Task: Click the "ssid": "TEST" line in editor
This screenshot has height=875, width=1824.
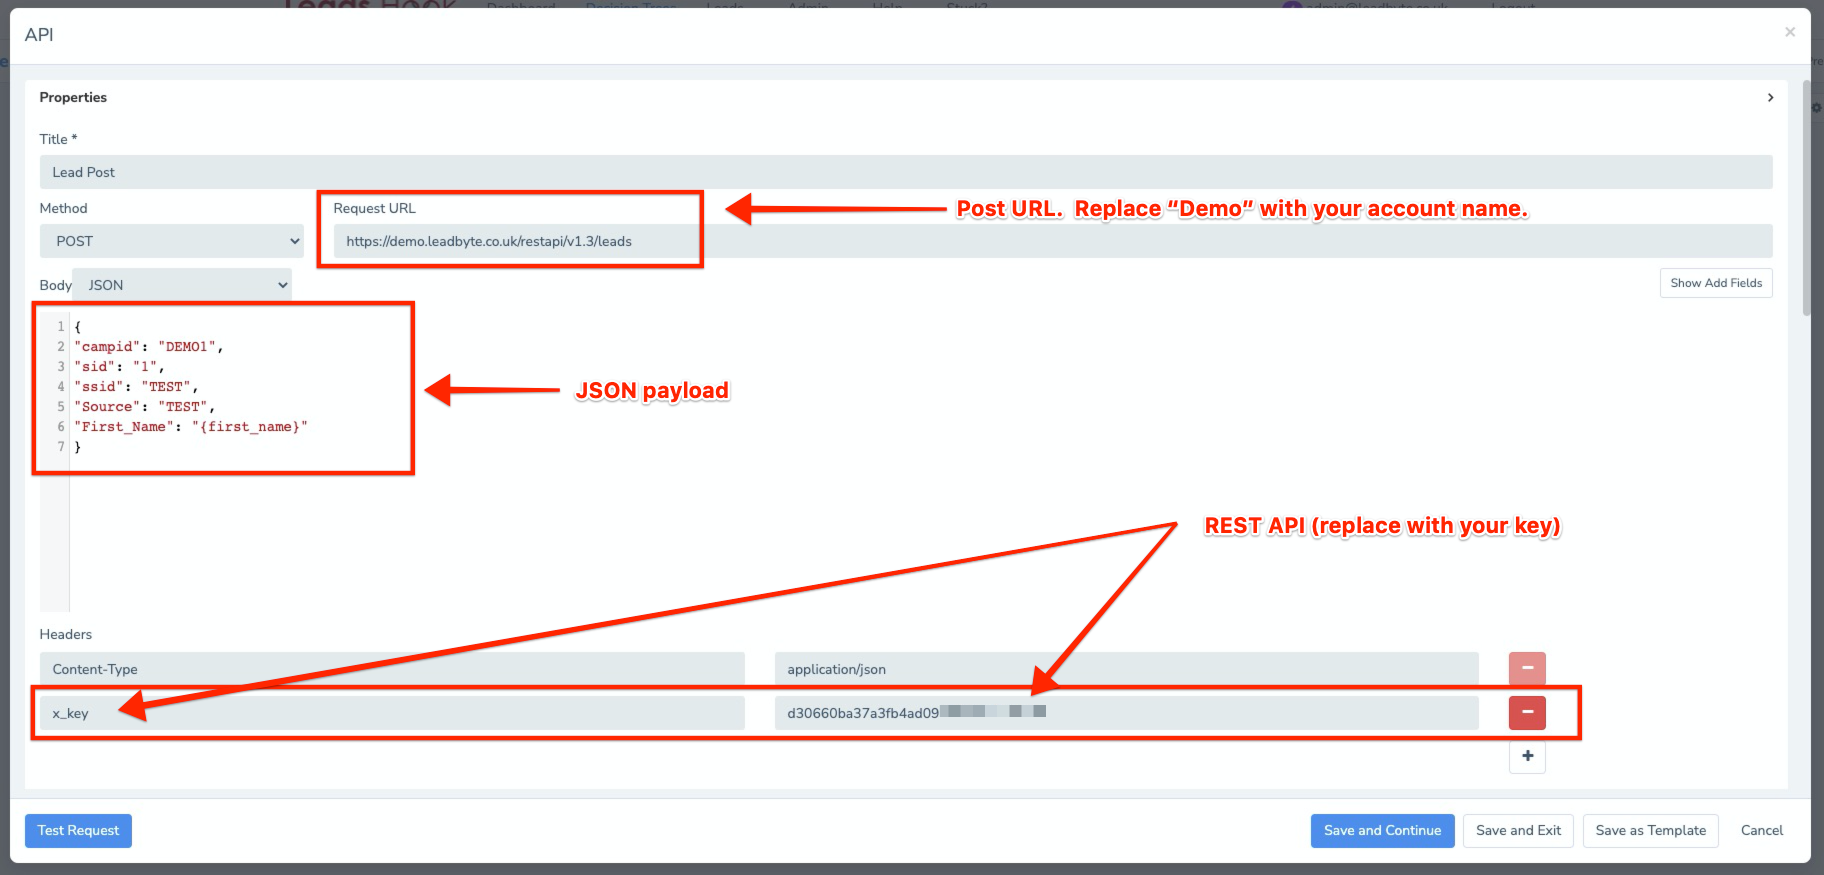Action: point(136,387)
